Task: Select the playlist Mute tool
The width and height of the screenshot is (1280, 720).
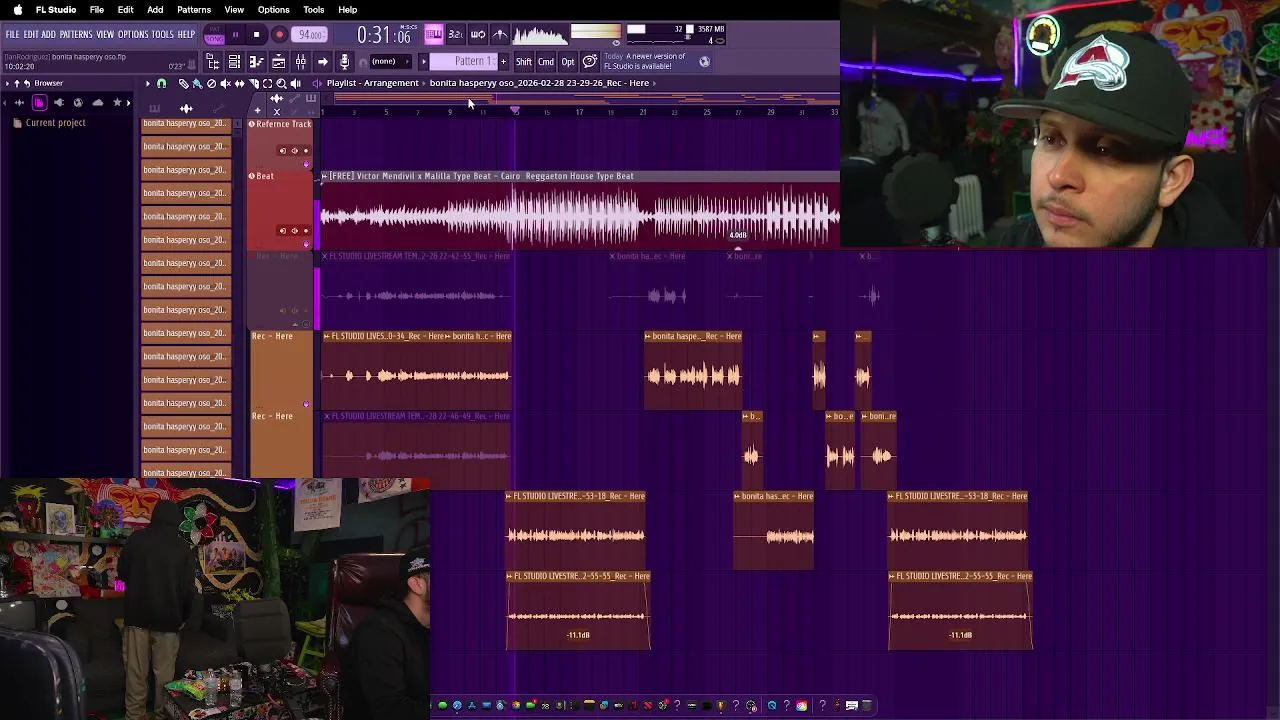Action: point(225,84)
